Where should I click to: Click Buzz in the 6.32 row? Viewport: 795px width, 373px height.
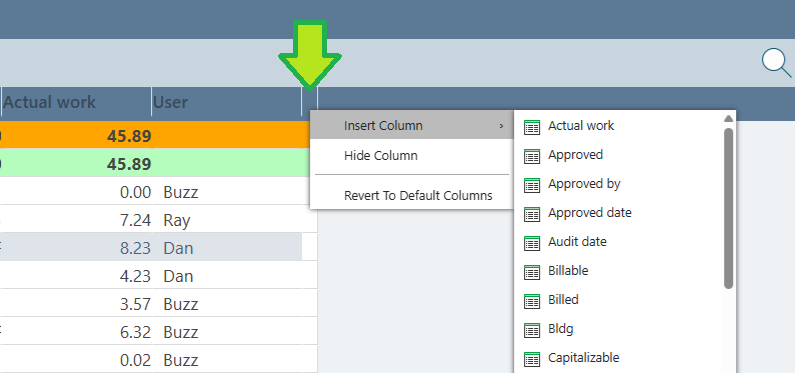[x=180, y=332]
